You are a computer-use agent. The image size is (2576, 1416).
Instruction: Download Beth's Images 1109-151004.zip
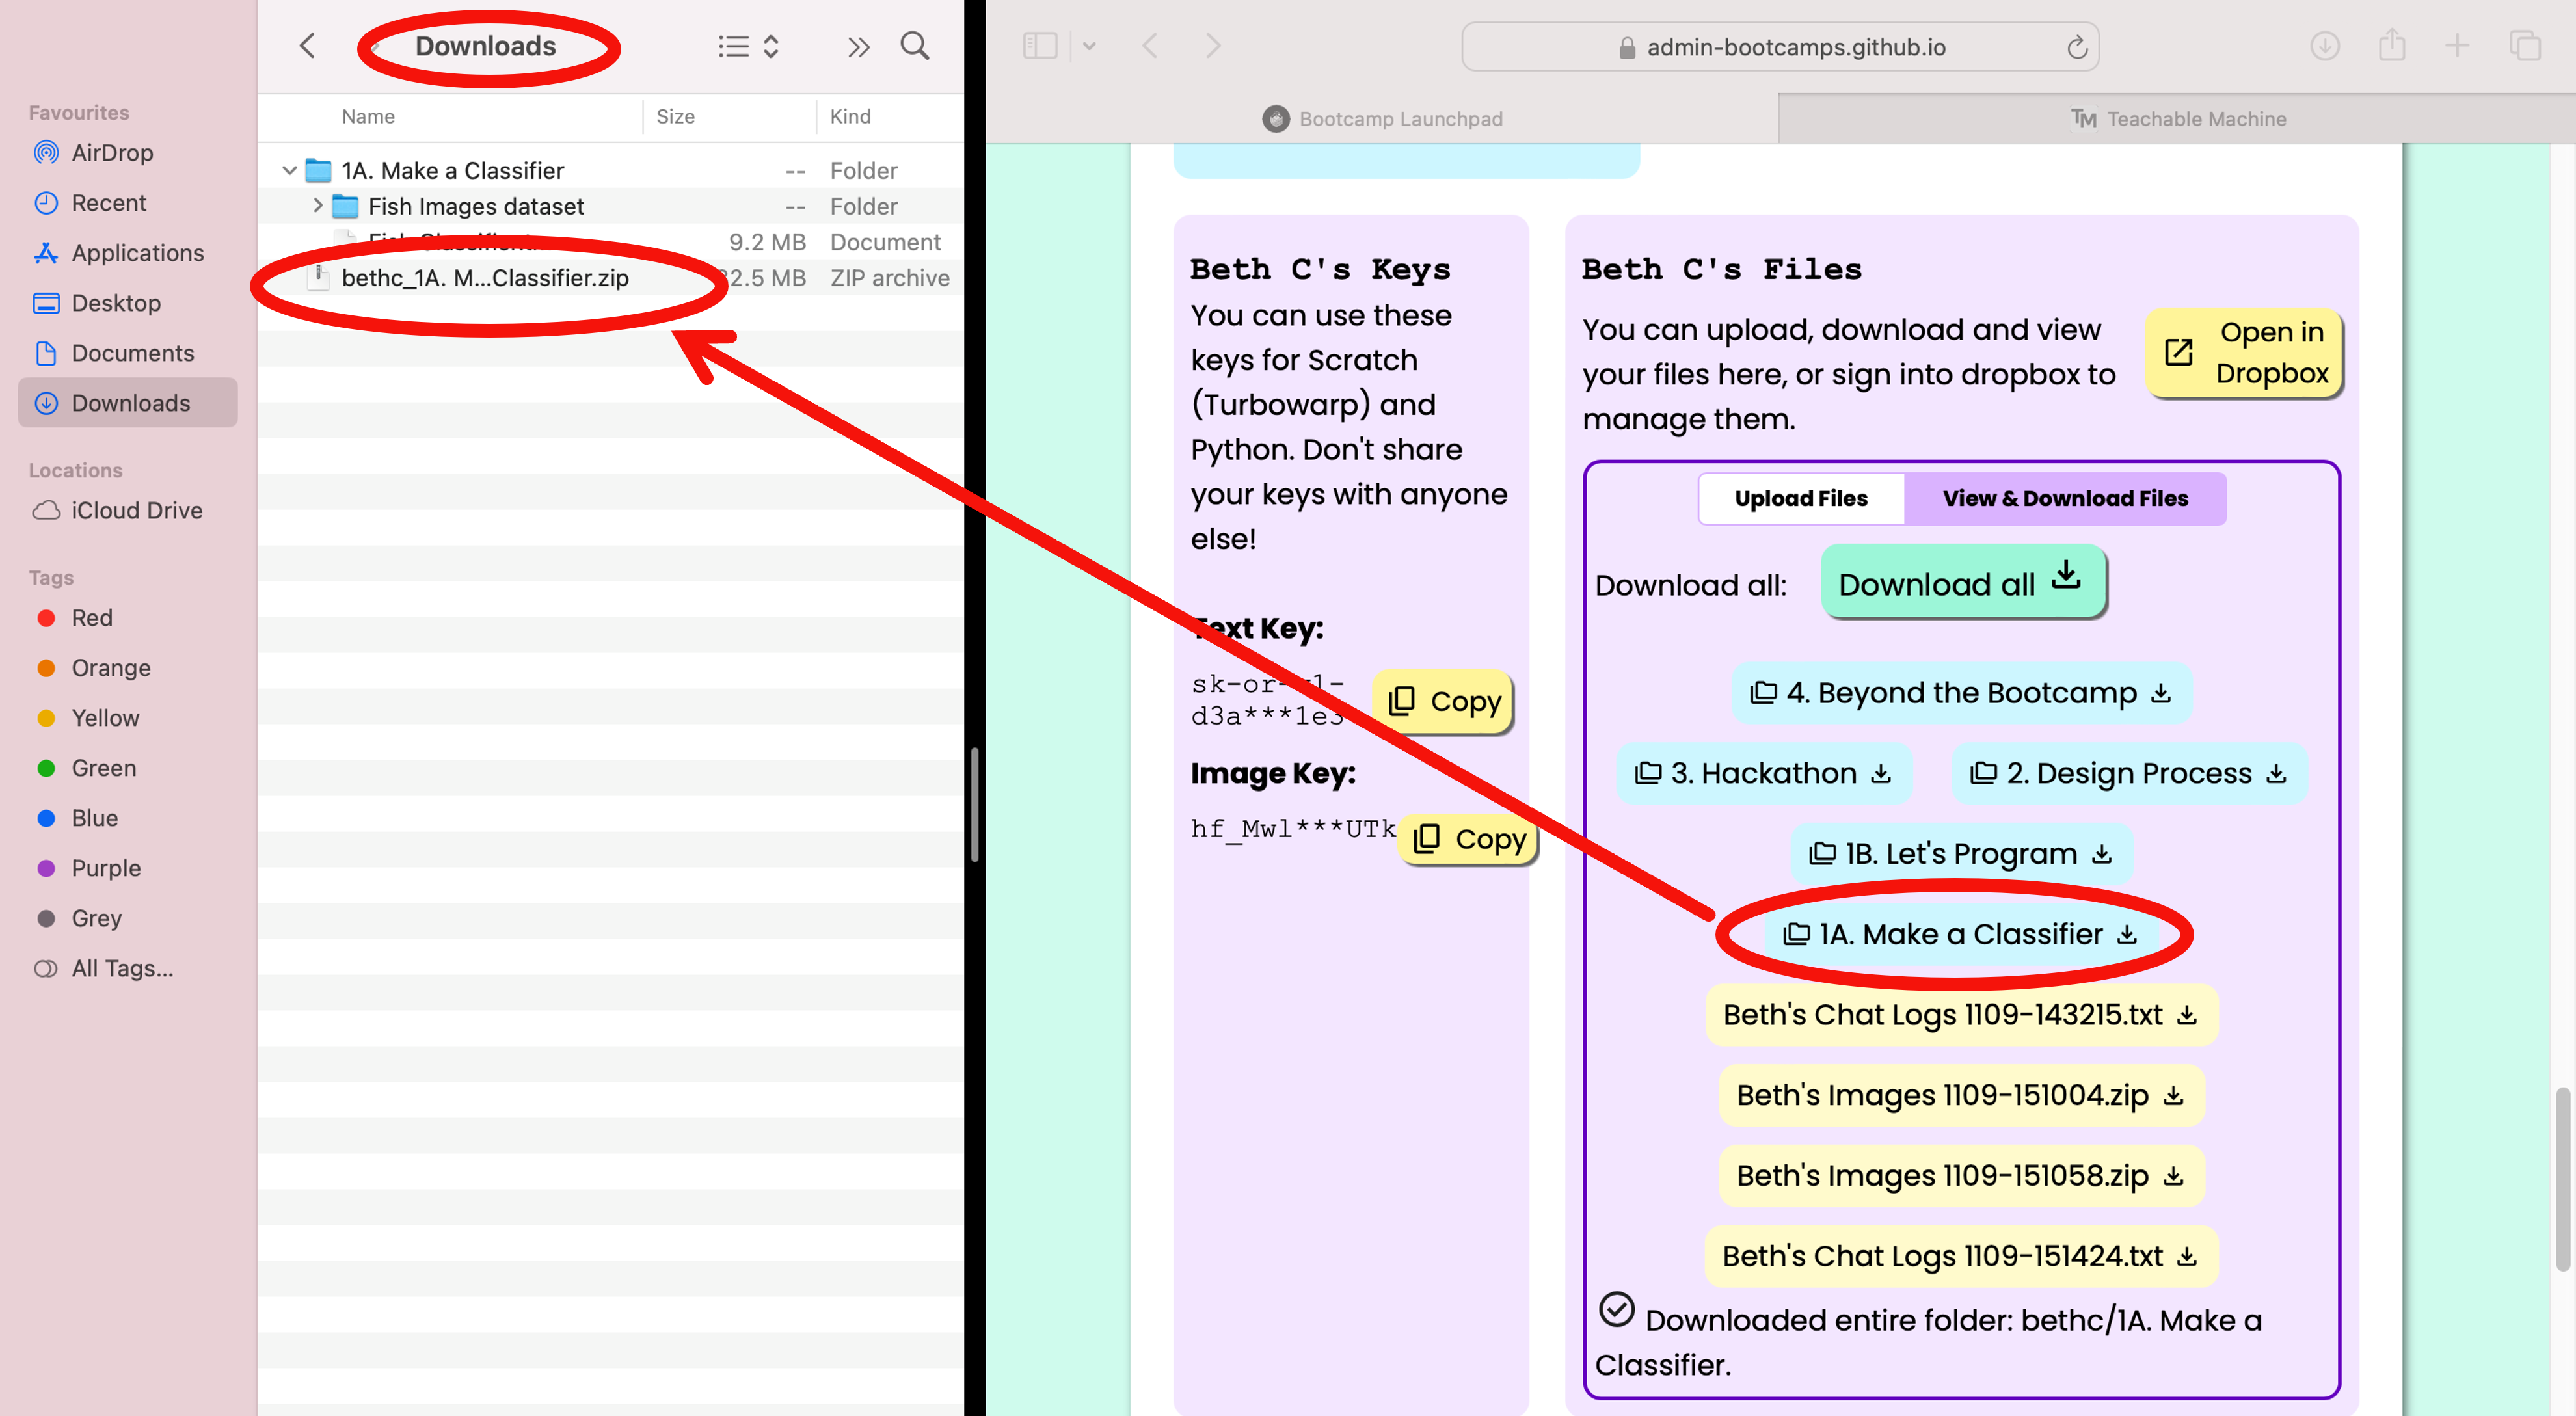click(x=1961, y=1095)
